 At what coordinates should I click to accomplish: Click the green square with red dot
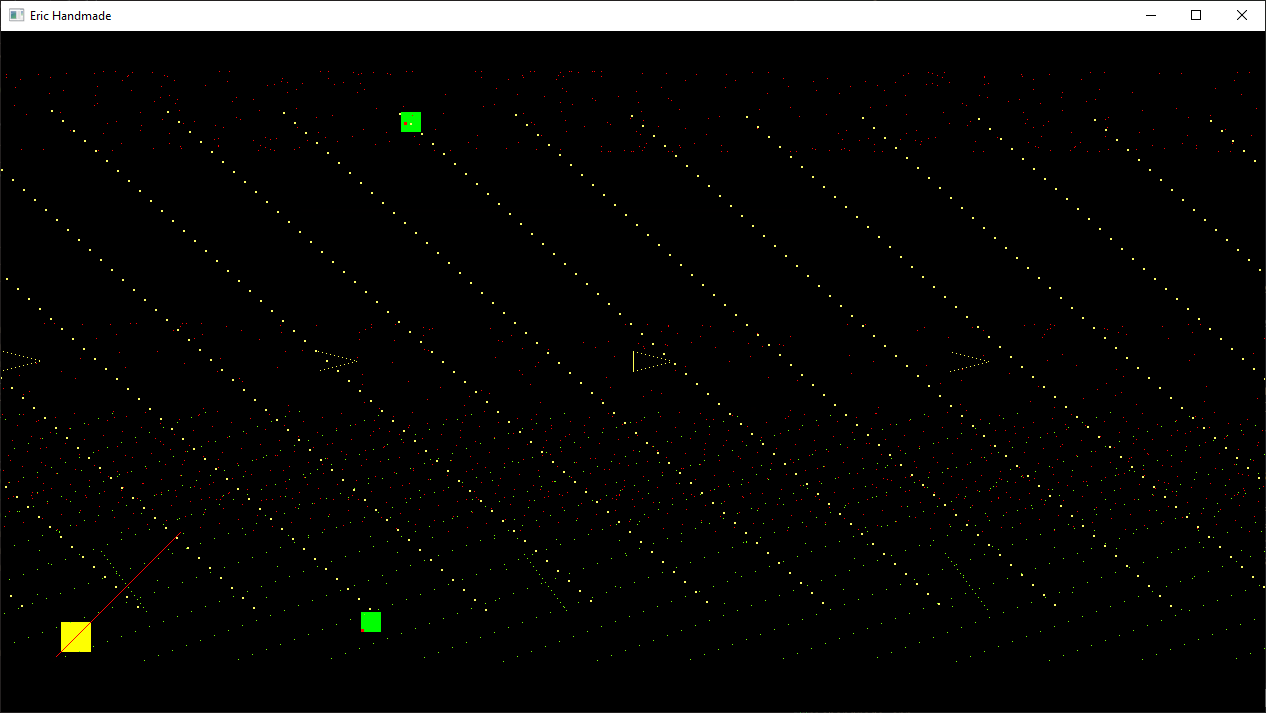coord(411,122)
